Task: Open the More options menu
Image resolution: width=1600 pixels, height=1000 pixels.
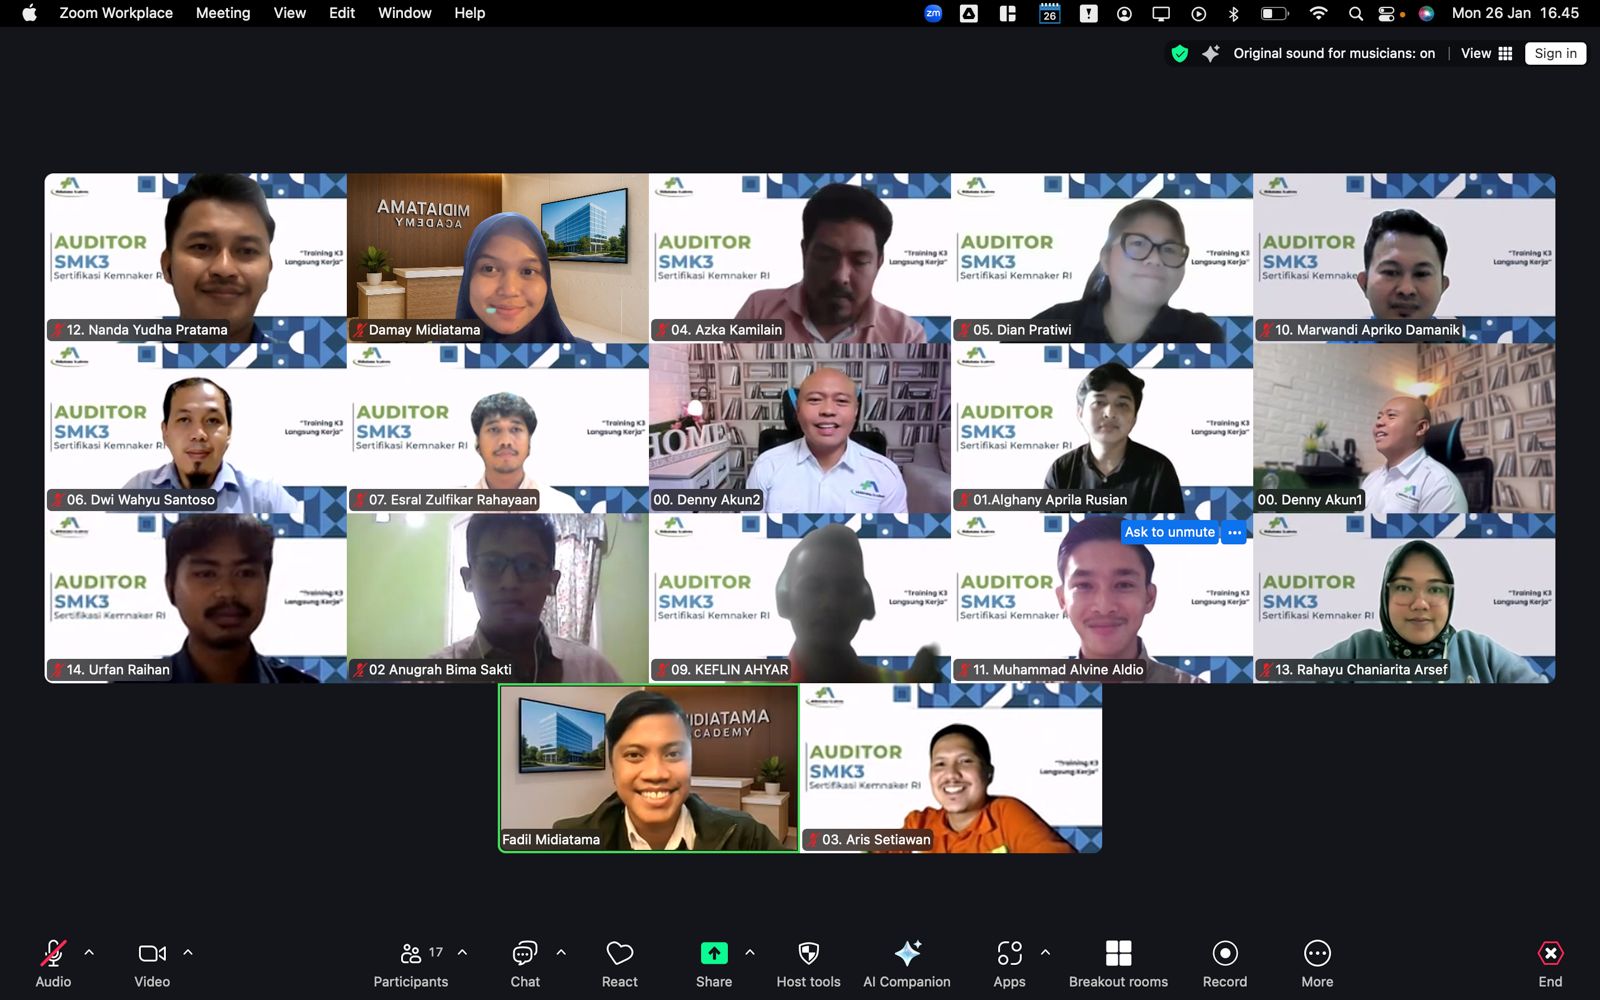Action: click(1317, 963)
